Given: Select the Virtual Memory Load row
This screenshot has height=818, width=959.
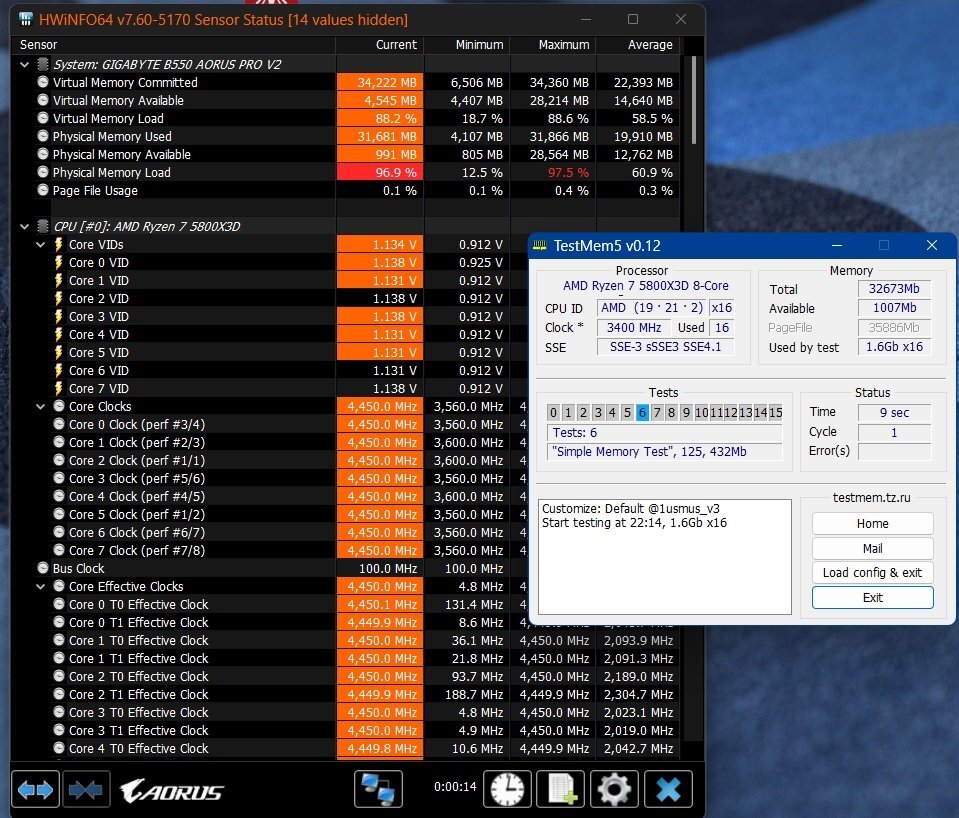Looking at the screenshot, I should (x=346, y=118).
